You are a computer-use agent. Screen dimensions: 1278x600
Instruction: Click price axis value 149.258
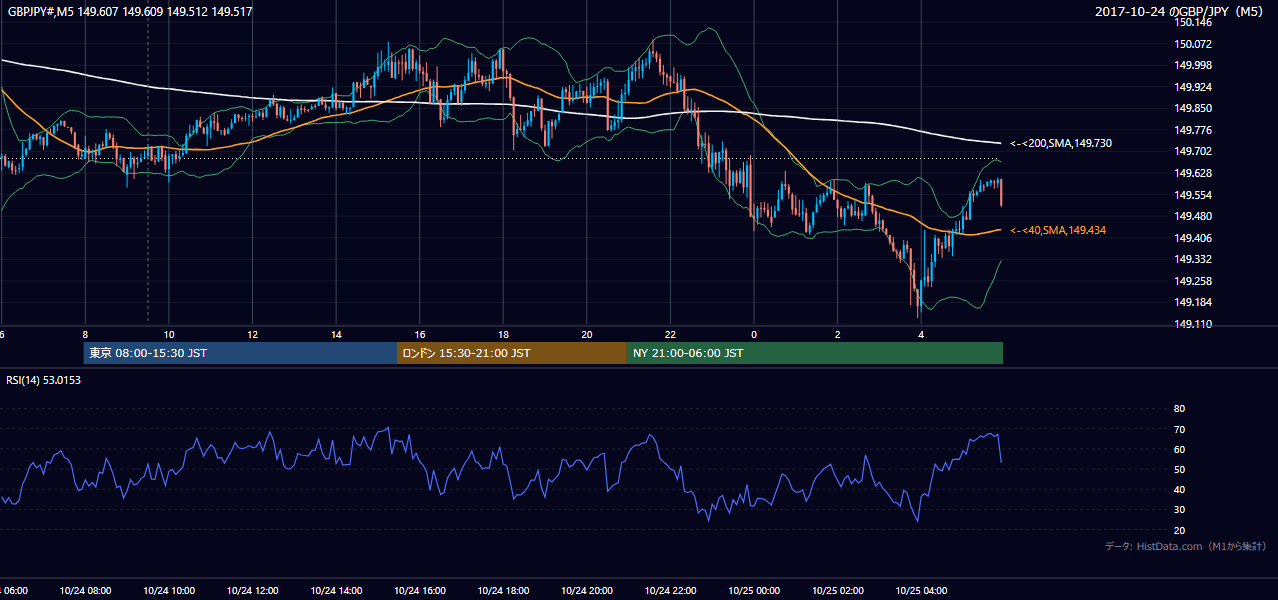pyautogui.click(x=1193, y=282)
